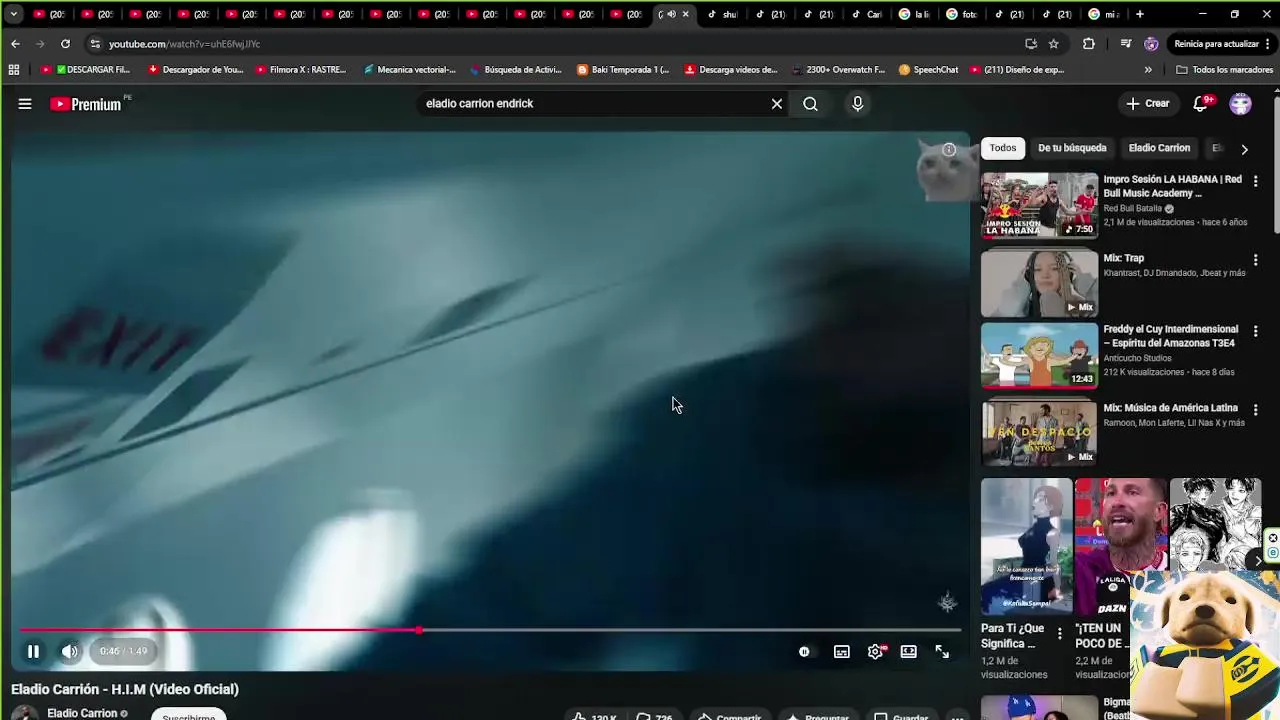Screen dimensions: 1280x720
Task: Open options for Impro Sesión LA HABANA video
Action: coord(1255,181)
